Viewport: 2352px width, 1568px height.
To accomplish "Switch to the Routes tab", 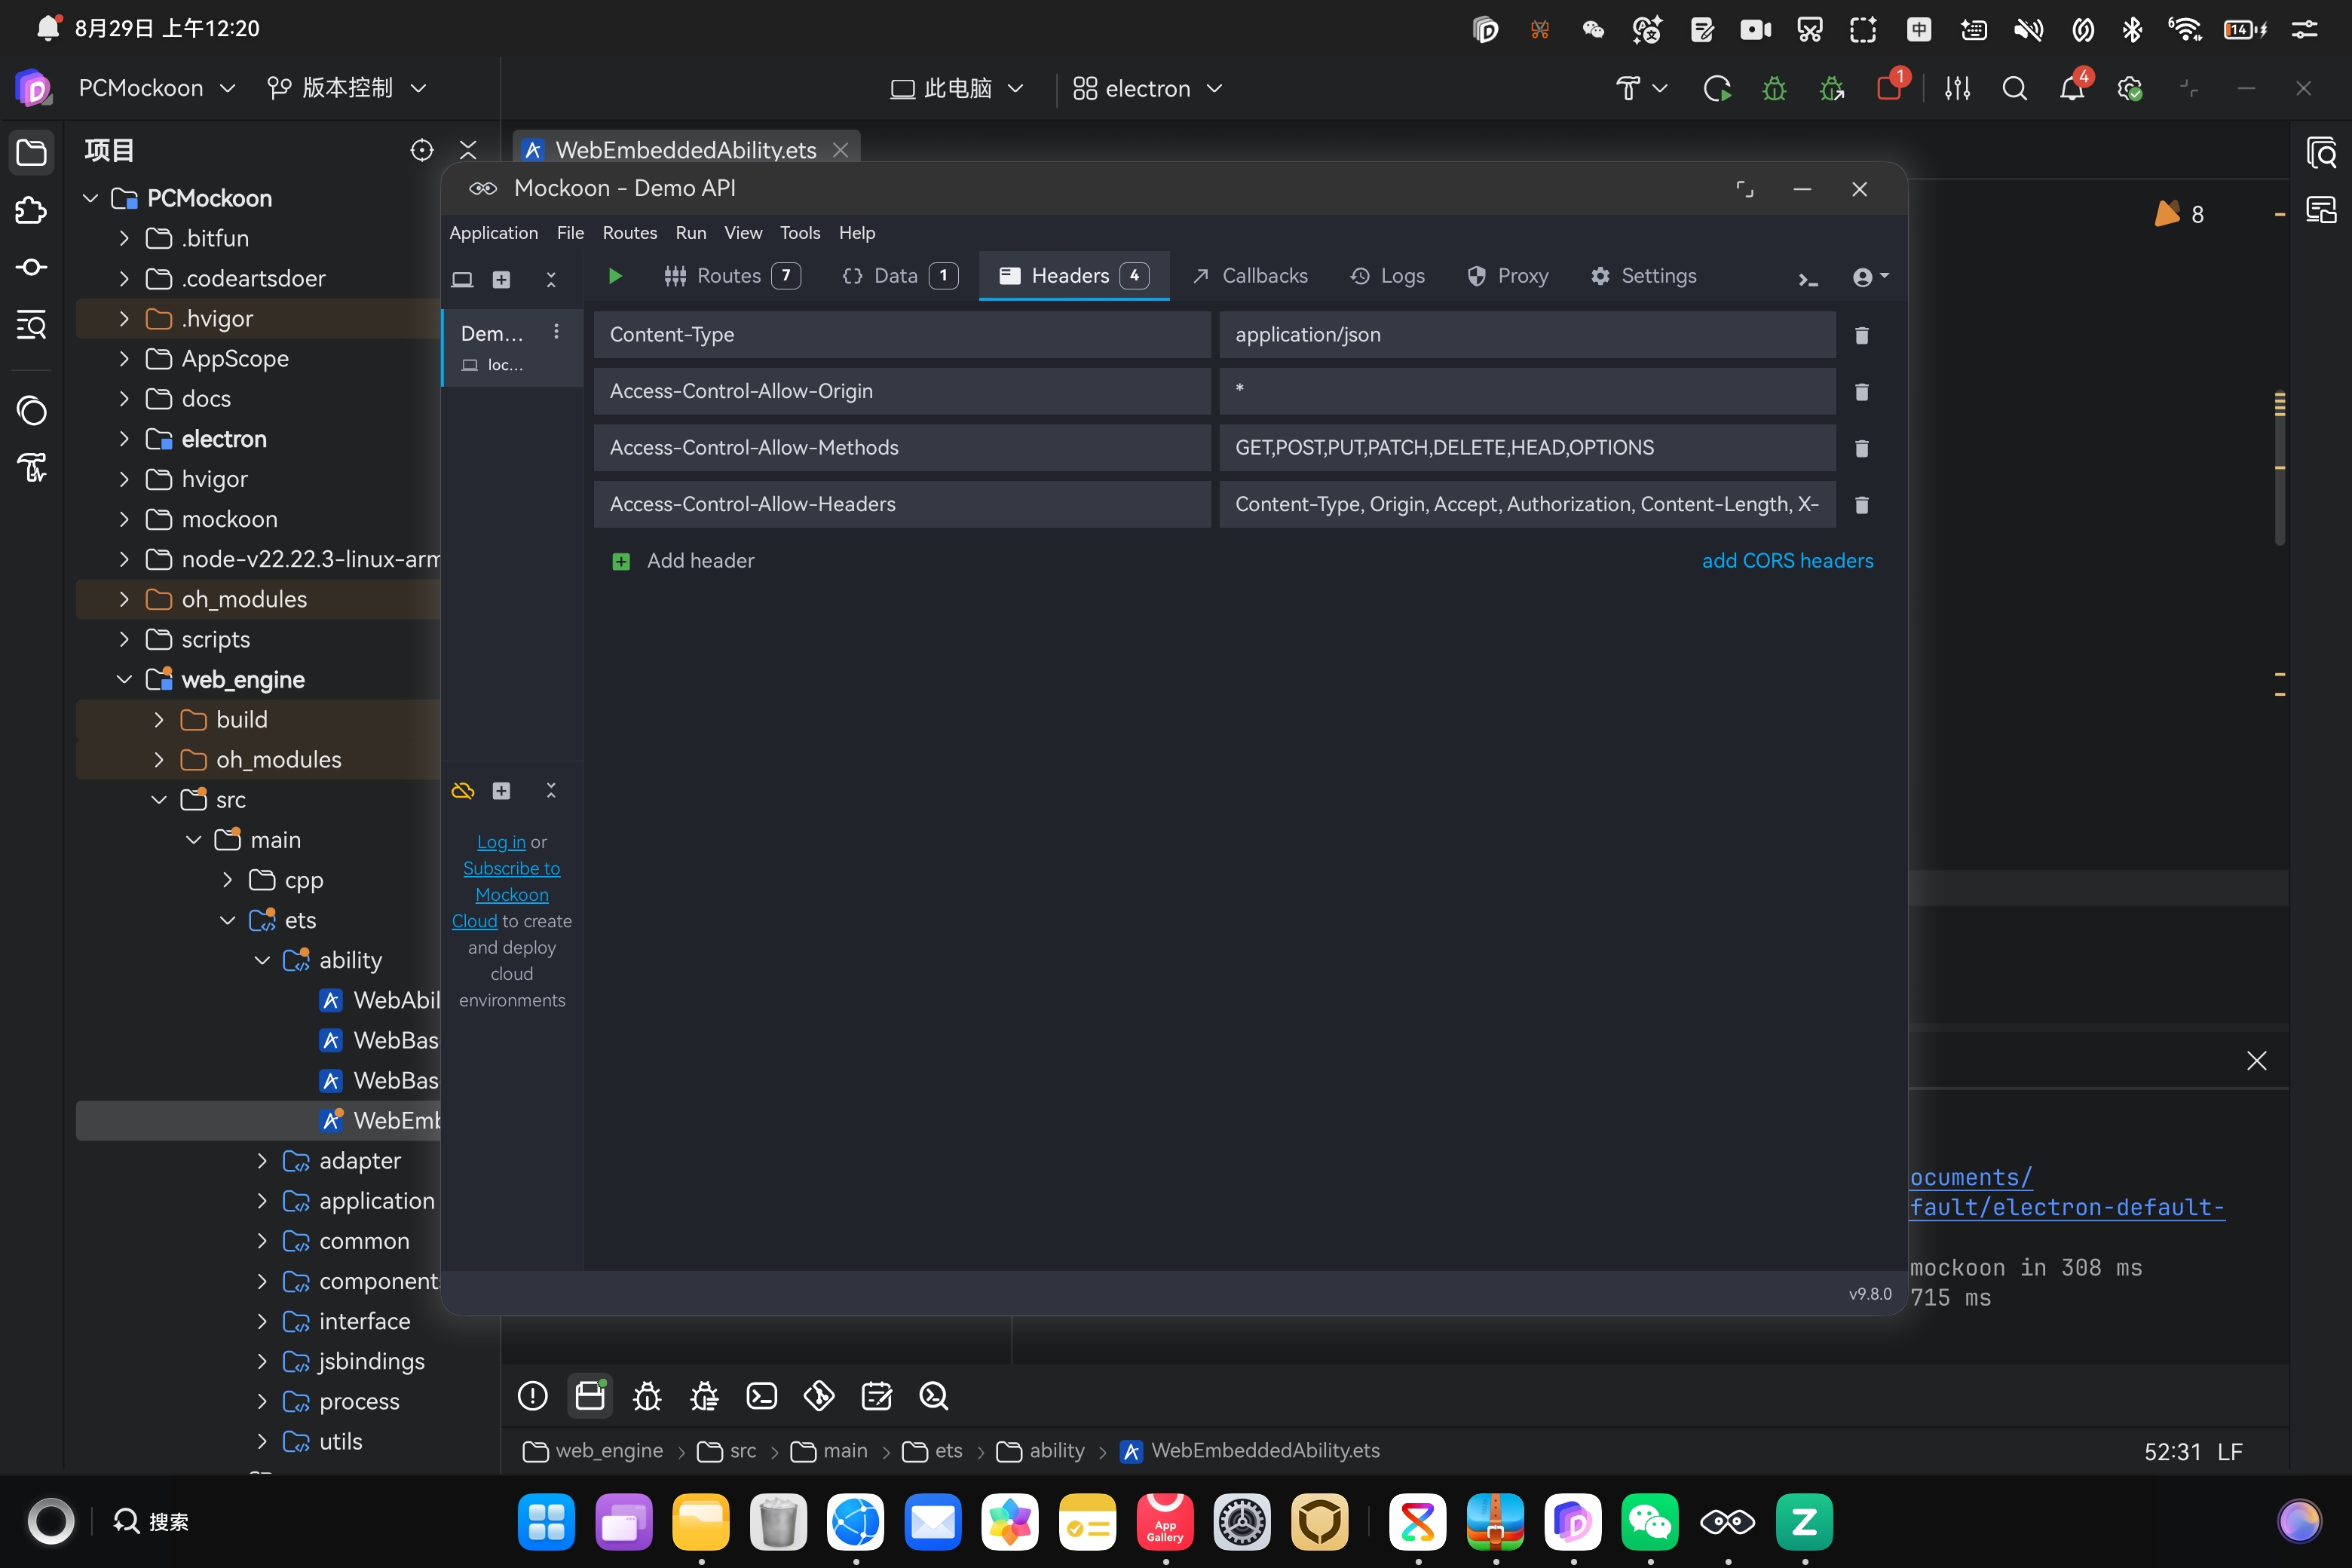I will 732,276.
